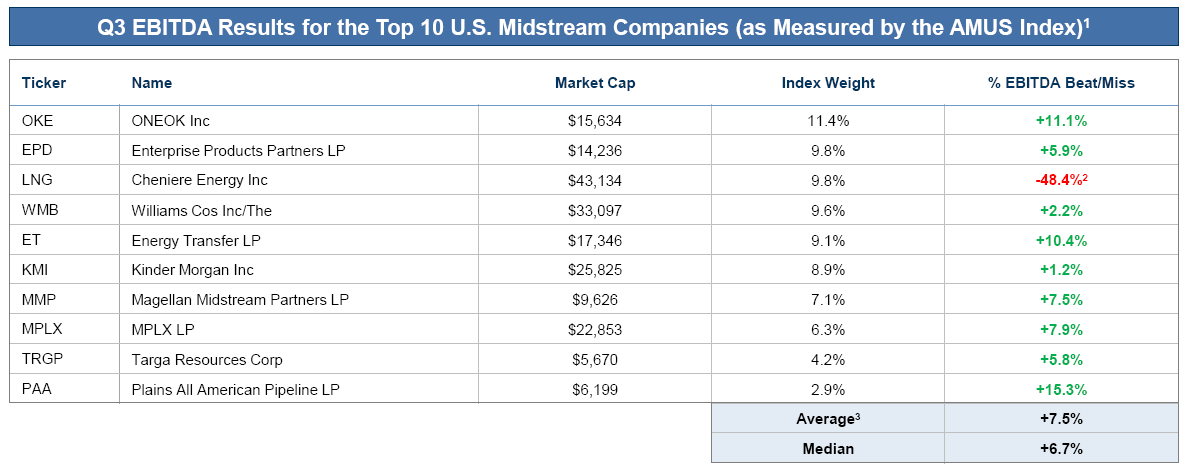The image size is (1186, 469).
Task: Click the Ticker column header
Action: click(44, 83)
